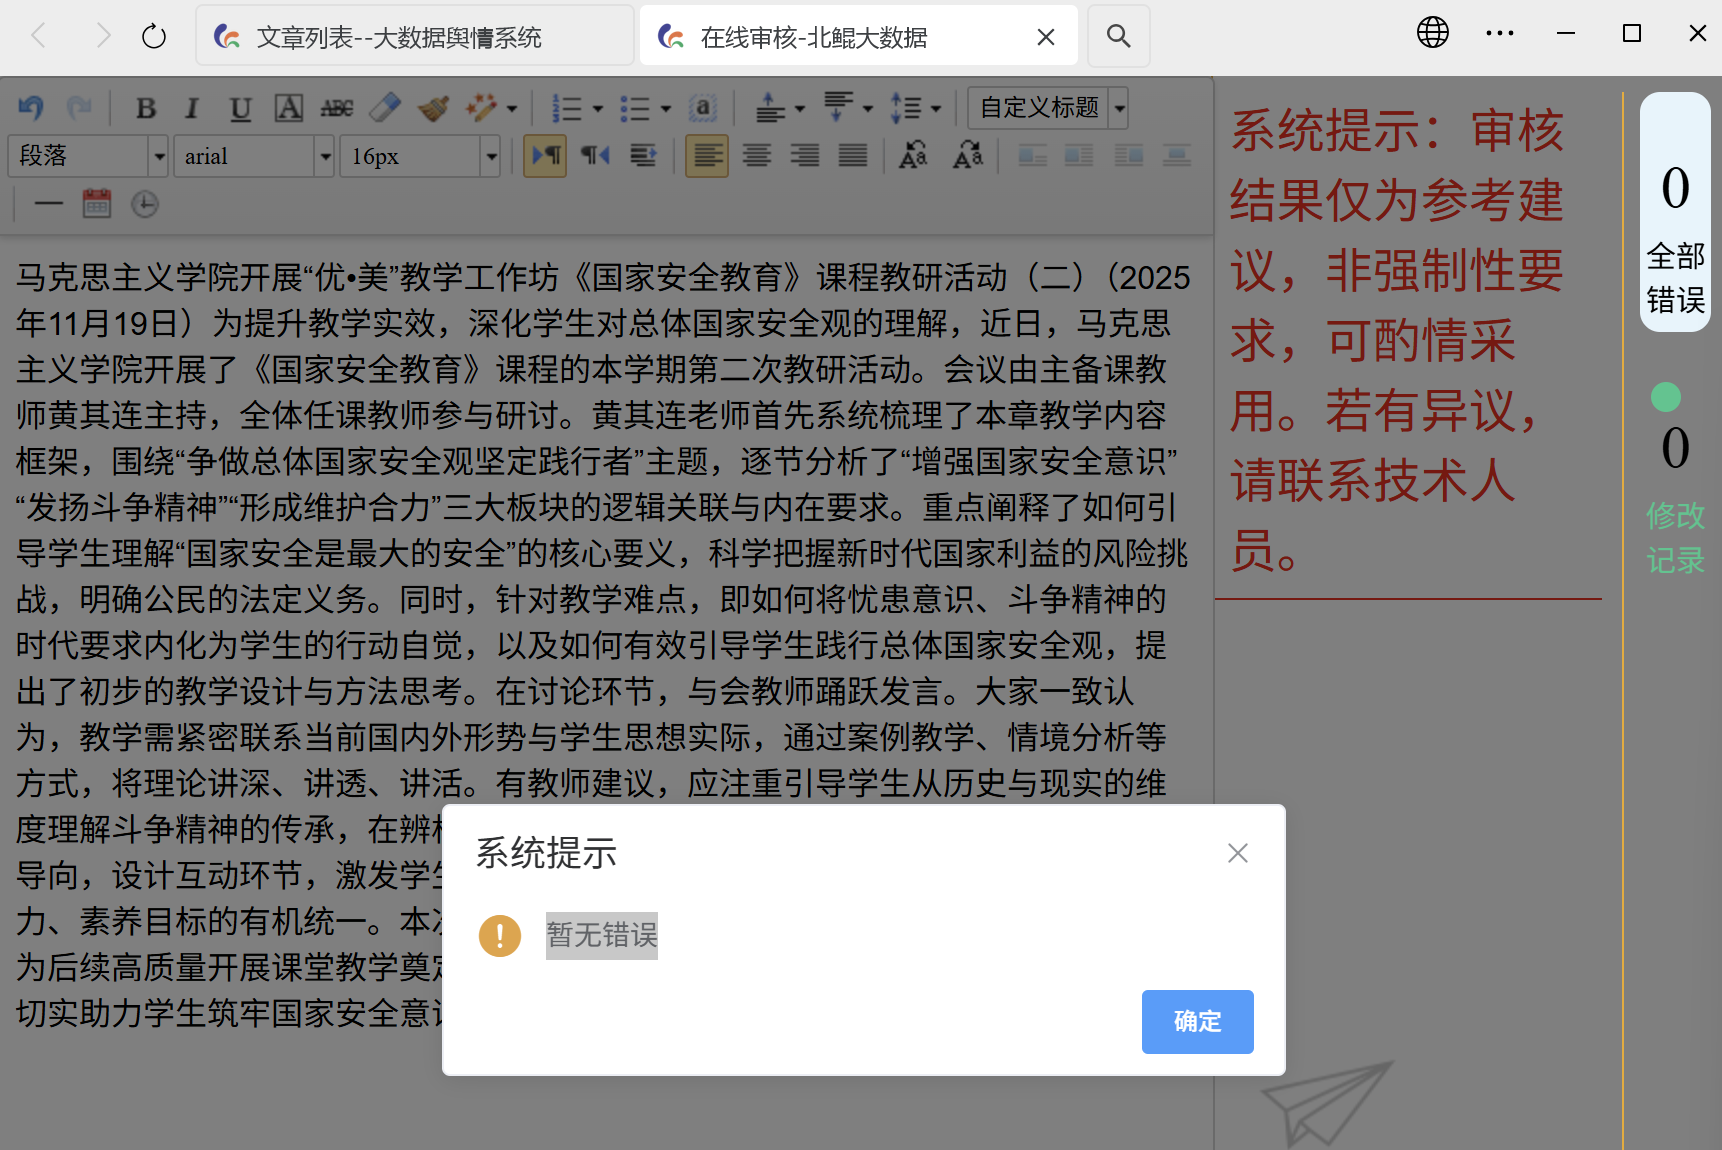This screenshot has width=1722, height=1150.
Task: Toggle underline formatting
Action: [240, 107]
